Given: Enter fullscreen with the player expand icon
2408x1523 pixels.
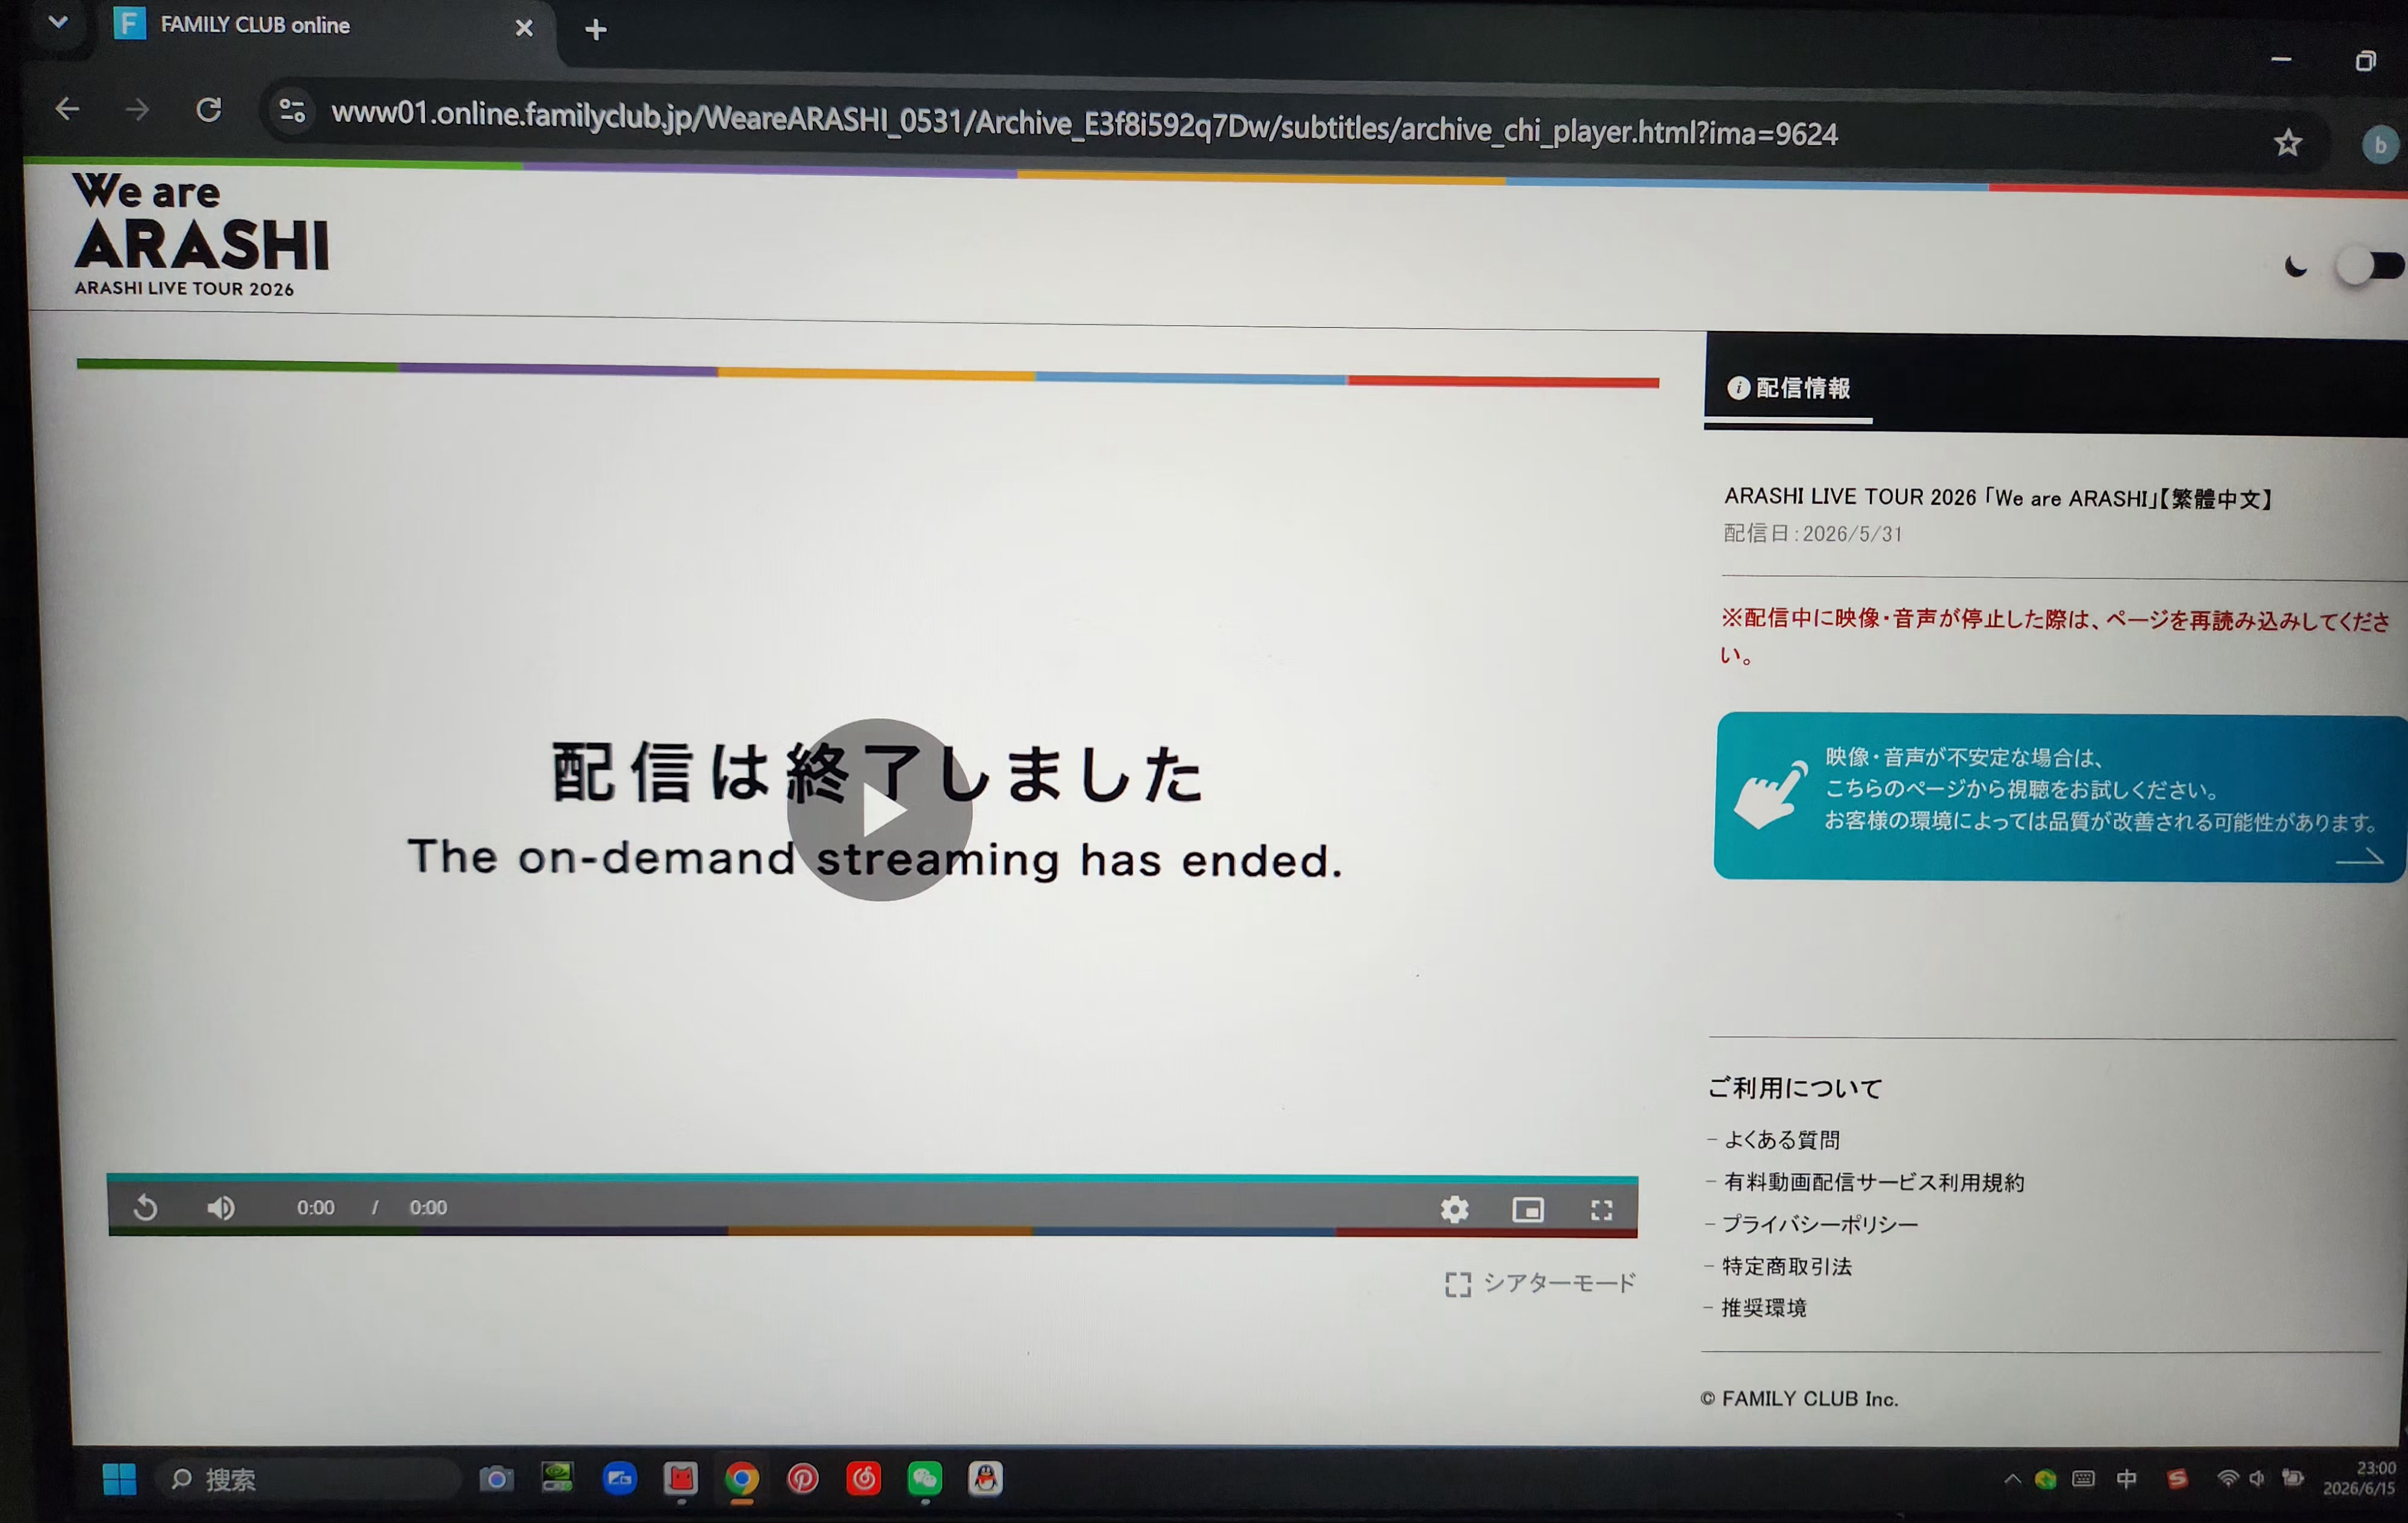Looking at the screenshot, I should point(1601,1211).
